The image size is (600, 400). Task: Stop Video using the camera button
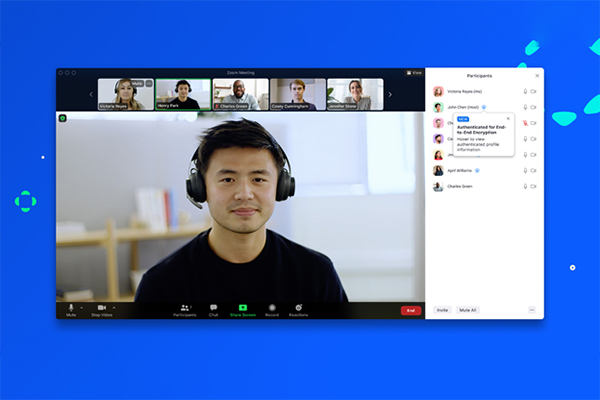[x=102, y=307]
